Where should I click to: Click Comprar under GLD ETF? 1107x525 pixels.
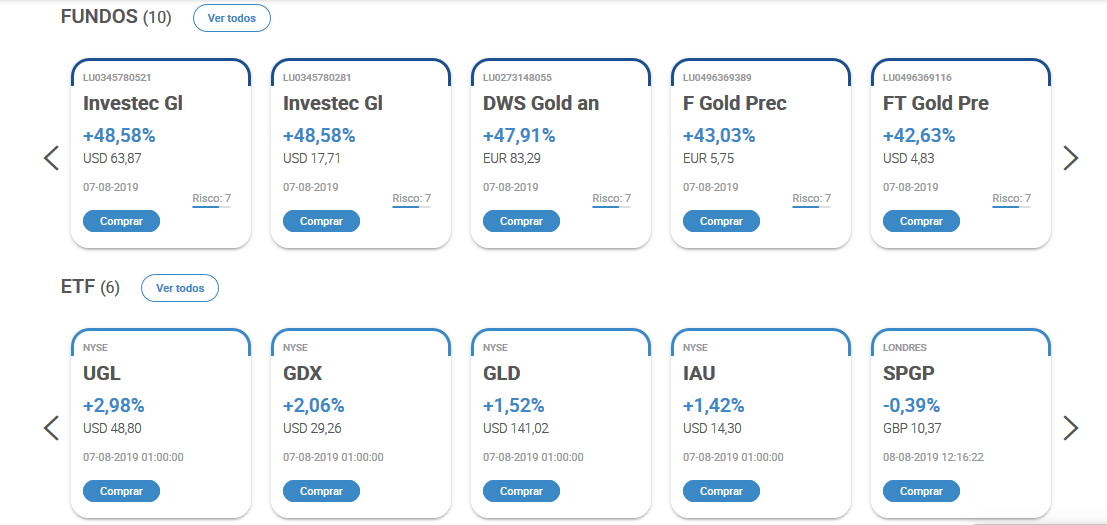point(521,491)
